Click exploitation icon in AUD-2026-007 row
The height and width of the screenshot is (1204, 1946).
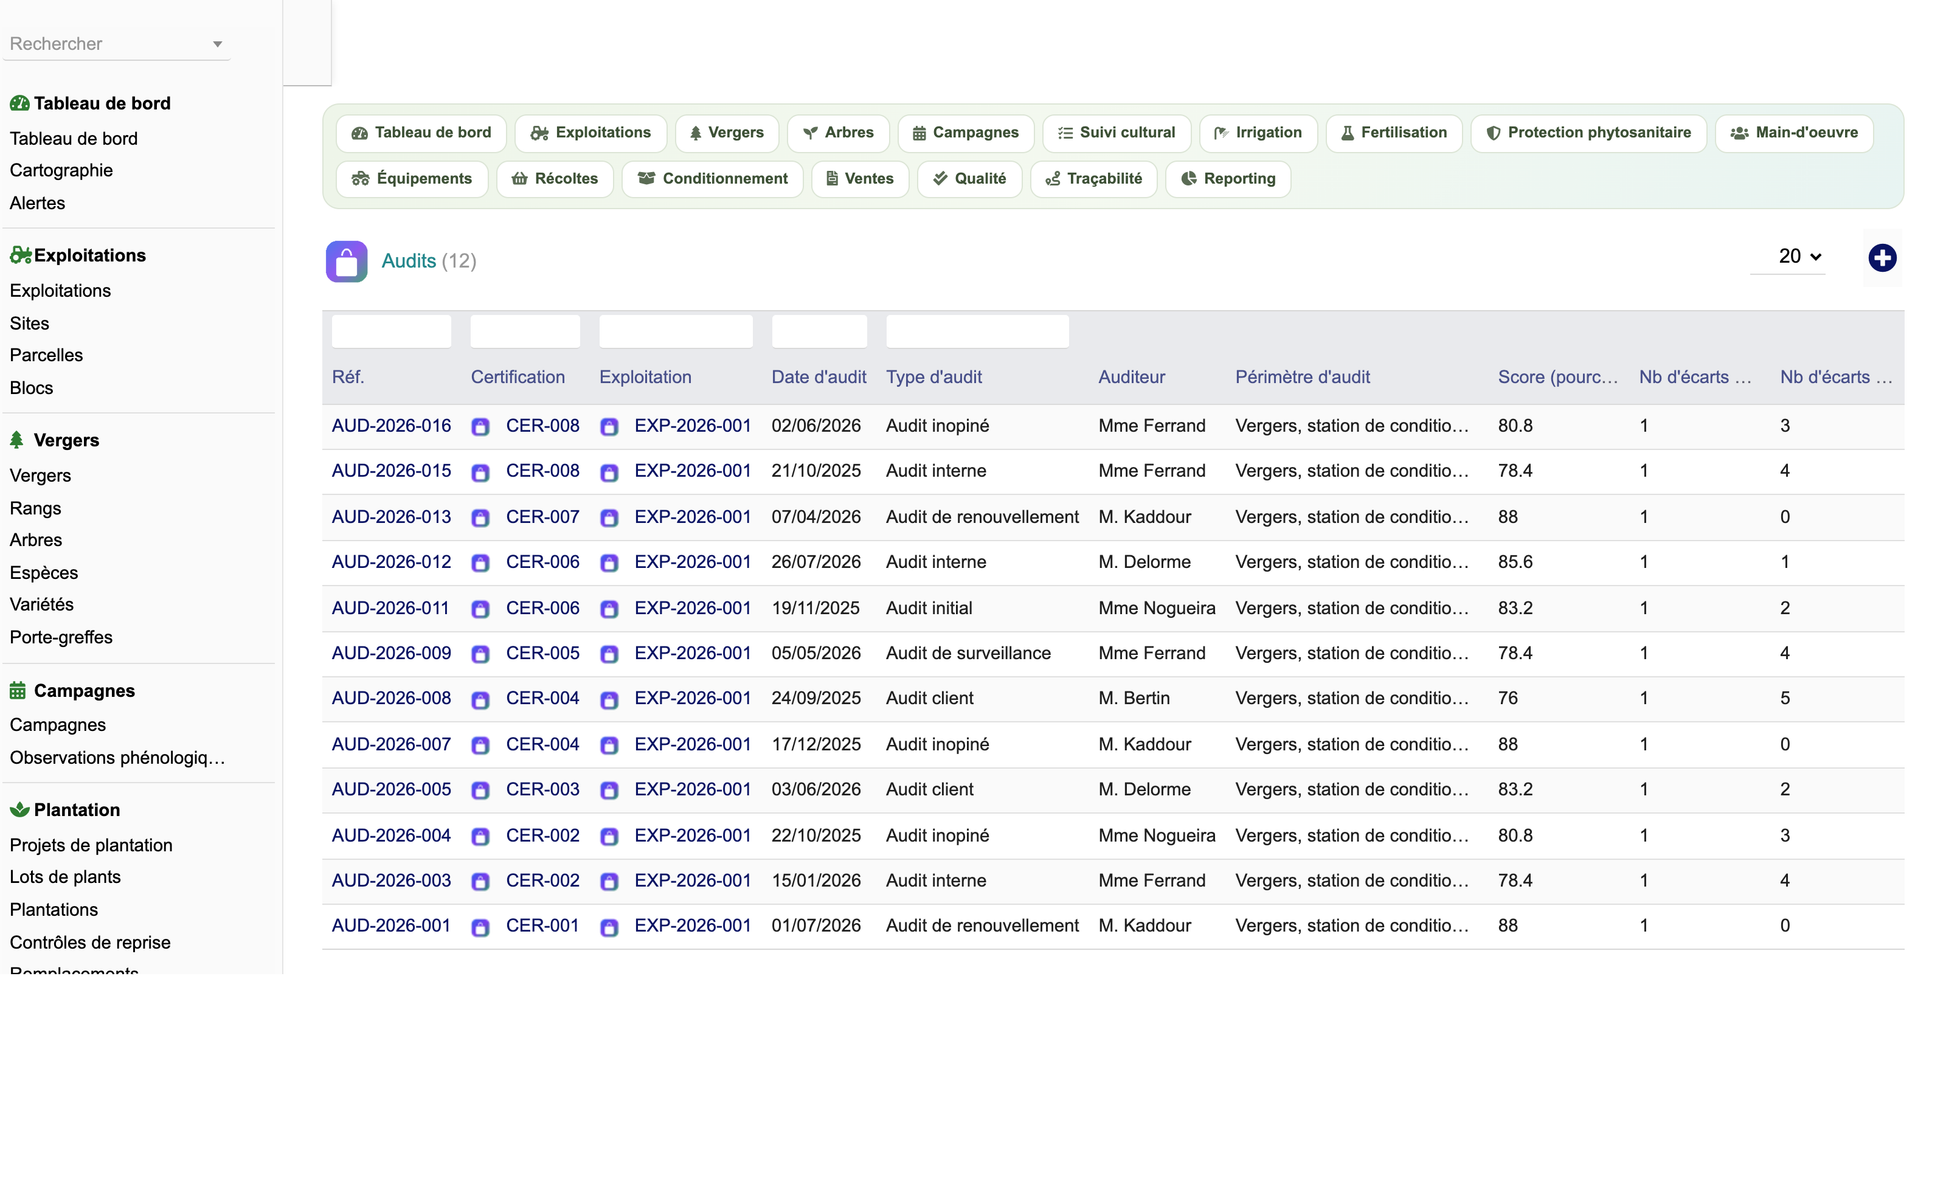point(609,745)
